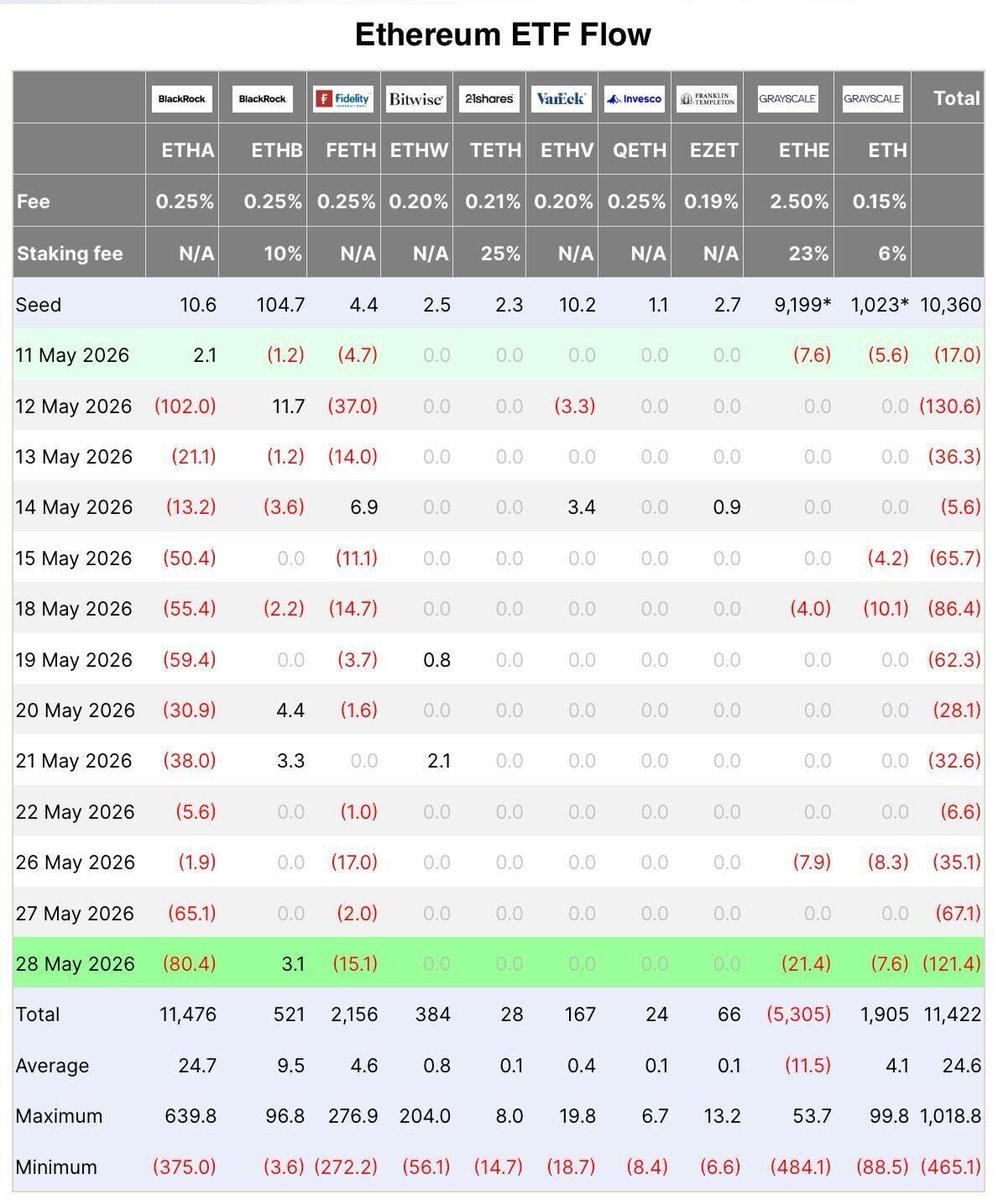Select the (130.6) daily total

click(x=950, y=406)
